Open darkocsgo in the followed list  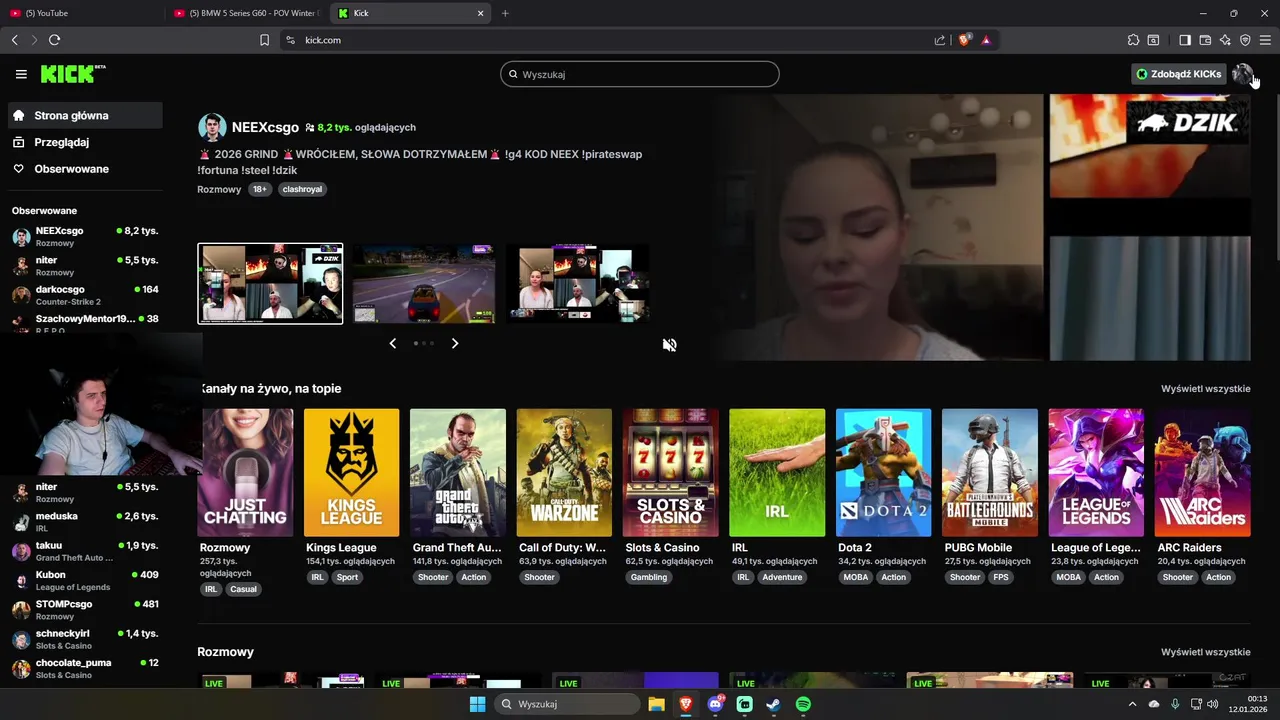(x=85, y=295)
